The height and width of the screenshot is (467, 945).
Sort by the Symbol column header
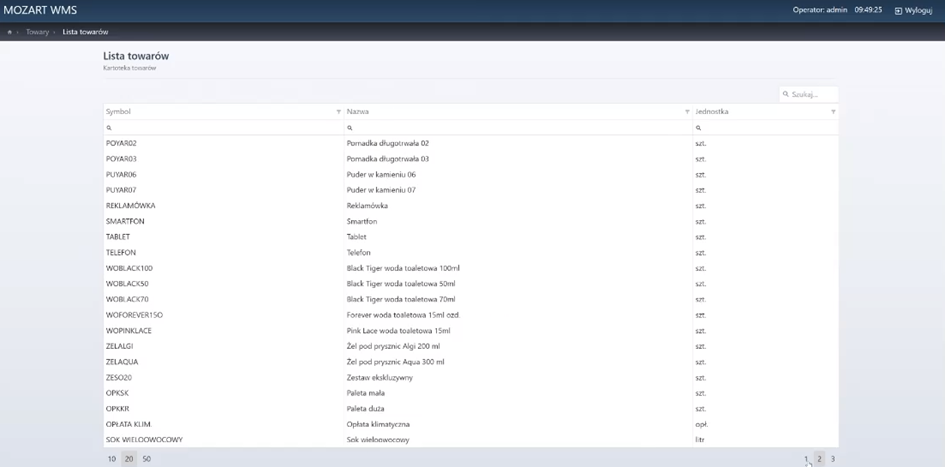pos(119,112)
